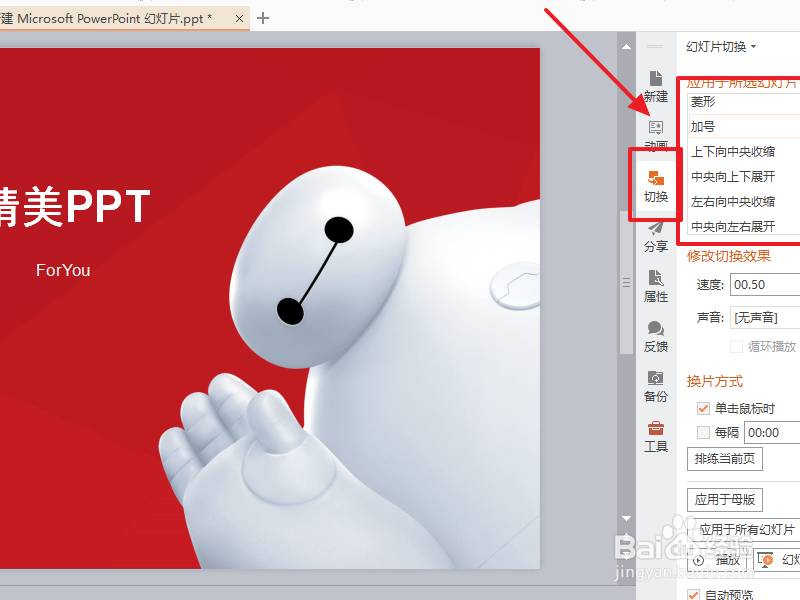Viewport: 800px width, 600px height.
Task: Select the 精美PPT title text on slide
Action: (75, 206)
